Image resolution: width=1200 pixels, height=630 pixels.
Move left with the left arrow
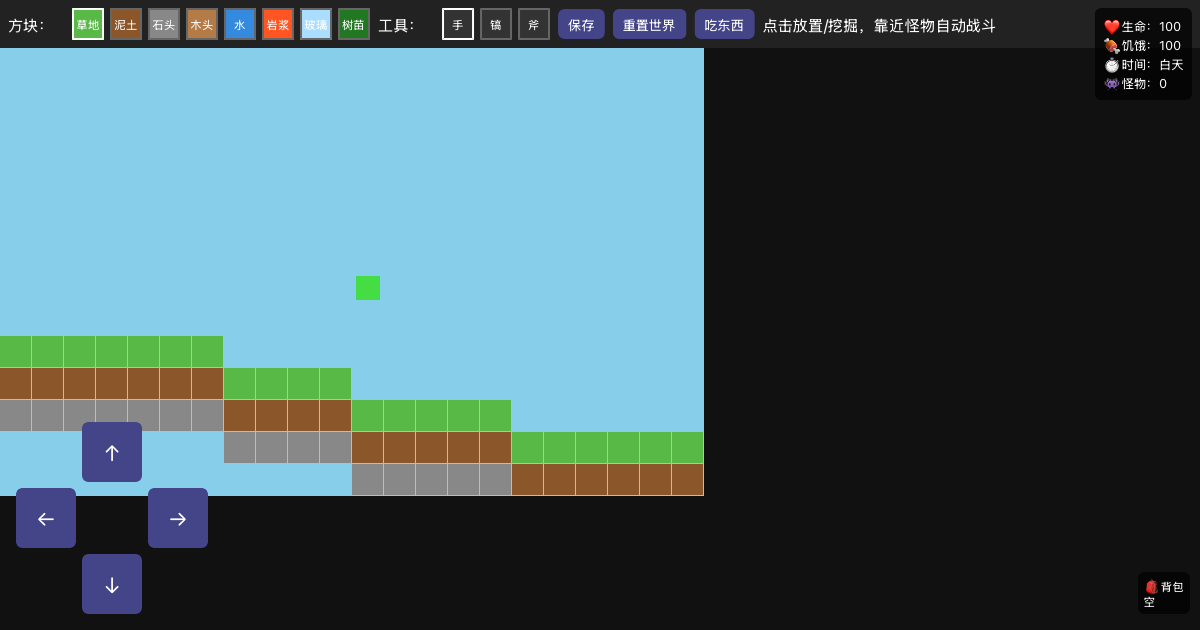point(46,518)
